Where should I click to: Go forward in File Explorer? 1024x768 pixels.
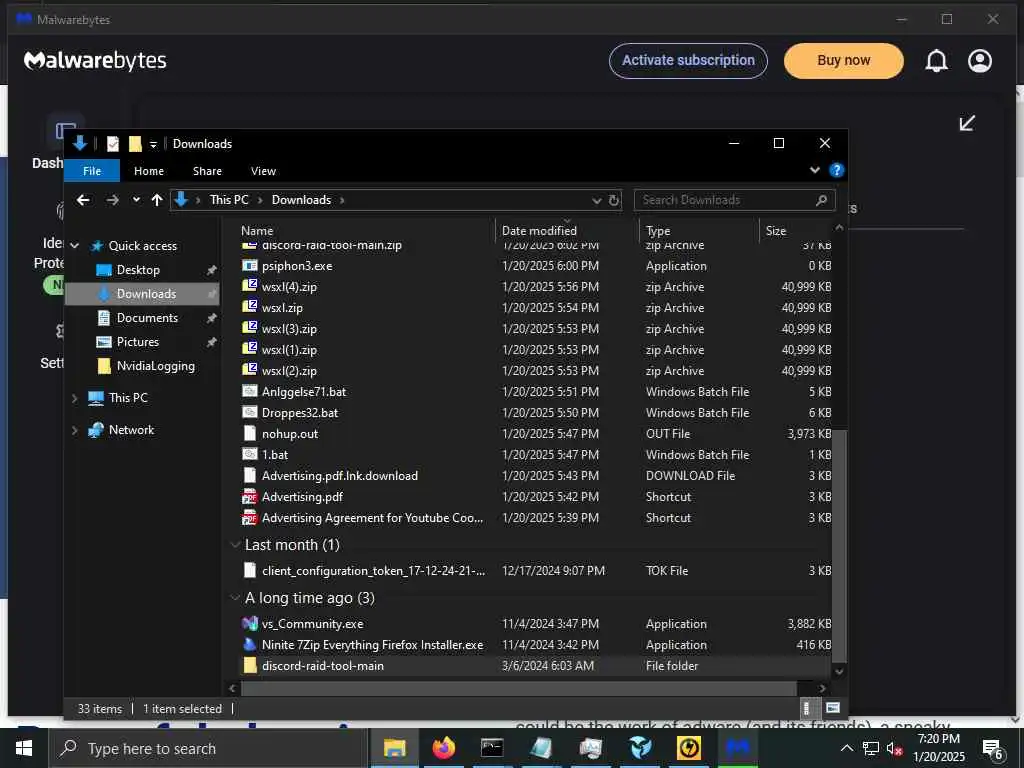[x=112, y=200]
